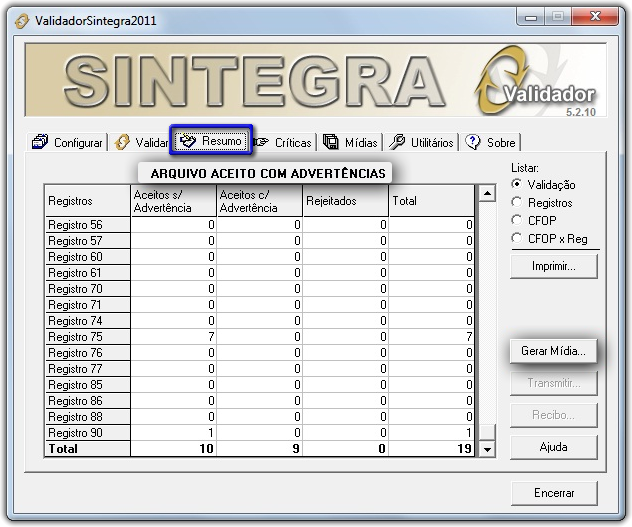Click the Mídias diskettes icon
Viewport: 632px width, 527px height.
331,142
